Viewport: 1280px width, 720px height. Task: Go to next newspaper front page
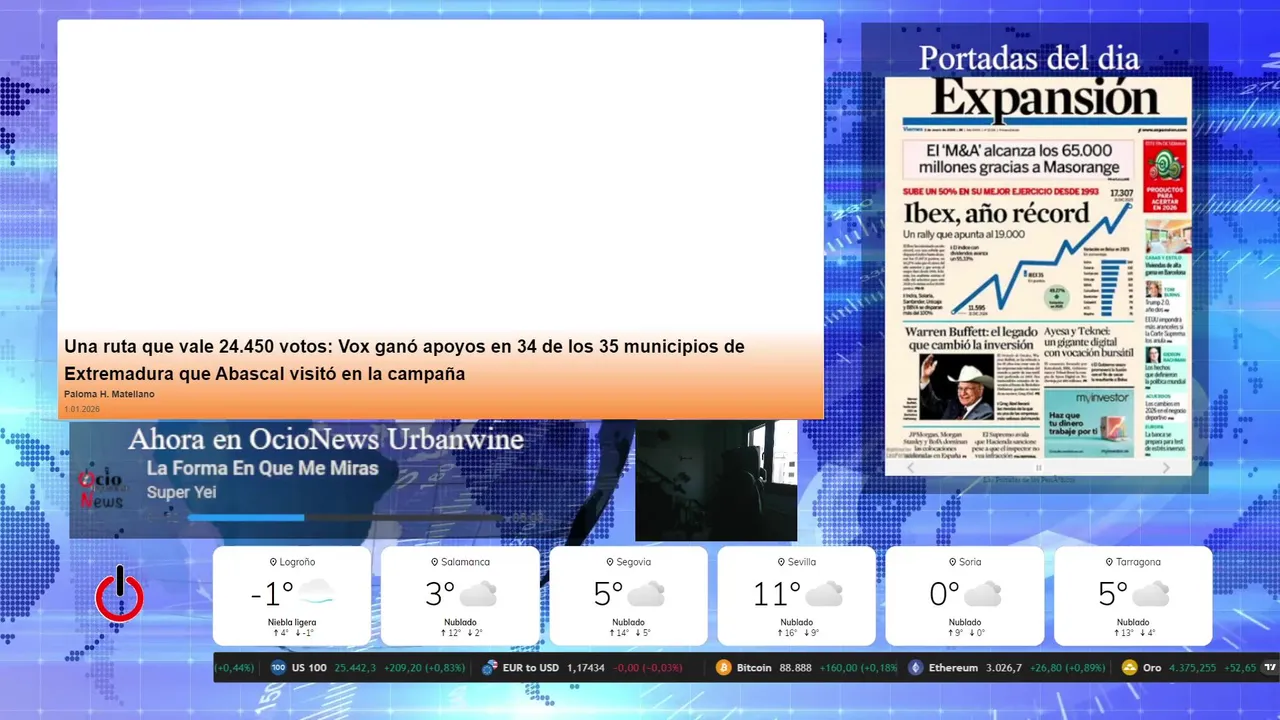click(1166, 467)
